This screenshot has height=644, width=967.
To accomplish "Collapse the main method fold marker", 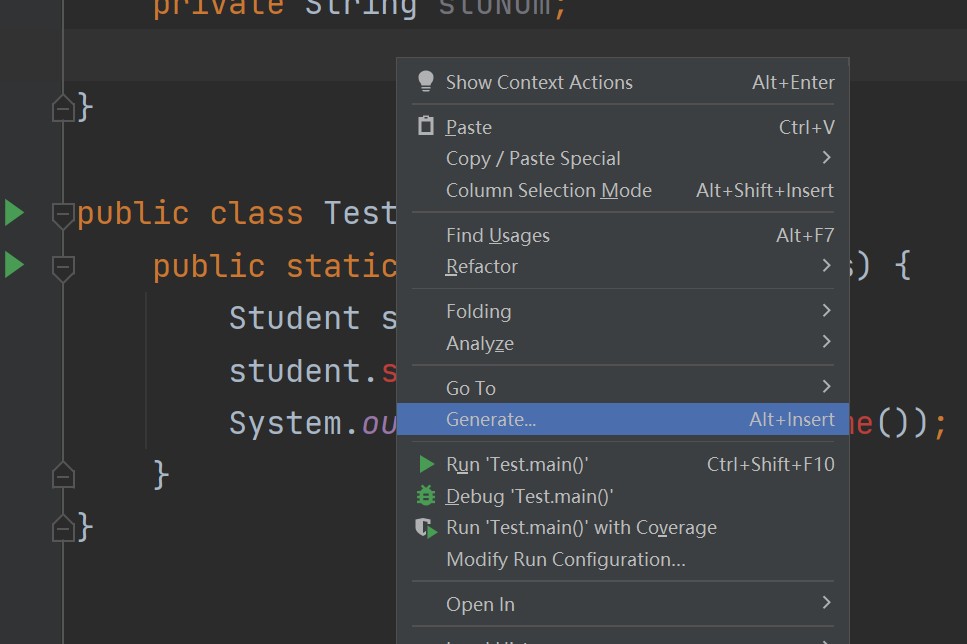I will click(63, 267).
